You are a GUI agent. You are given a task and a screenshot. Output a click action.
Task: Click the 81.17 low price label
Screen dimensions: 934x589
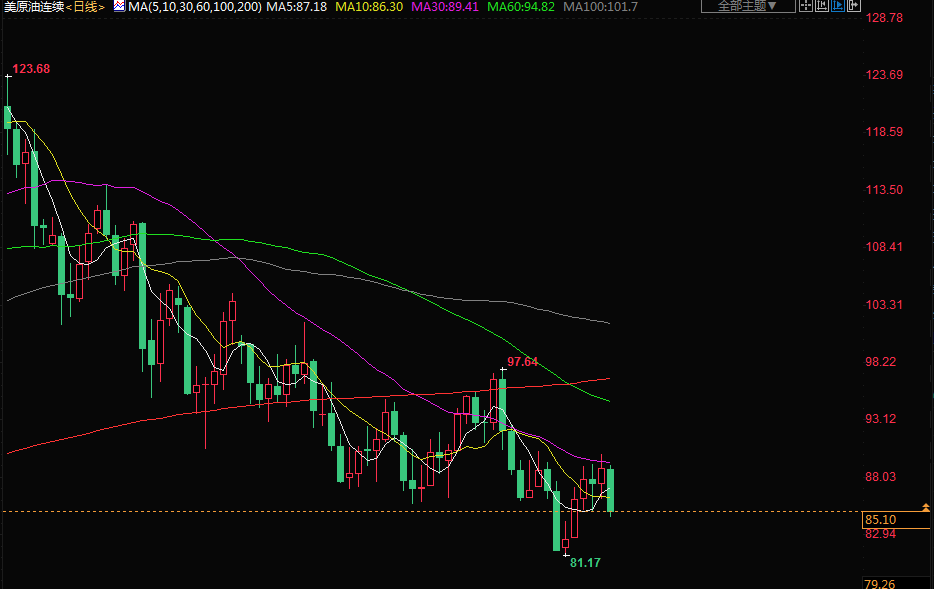pyautogui.click(x=585, y=563)
